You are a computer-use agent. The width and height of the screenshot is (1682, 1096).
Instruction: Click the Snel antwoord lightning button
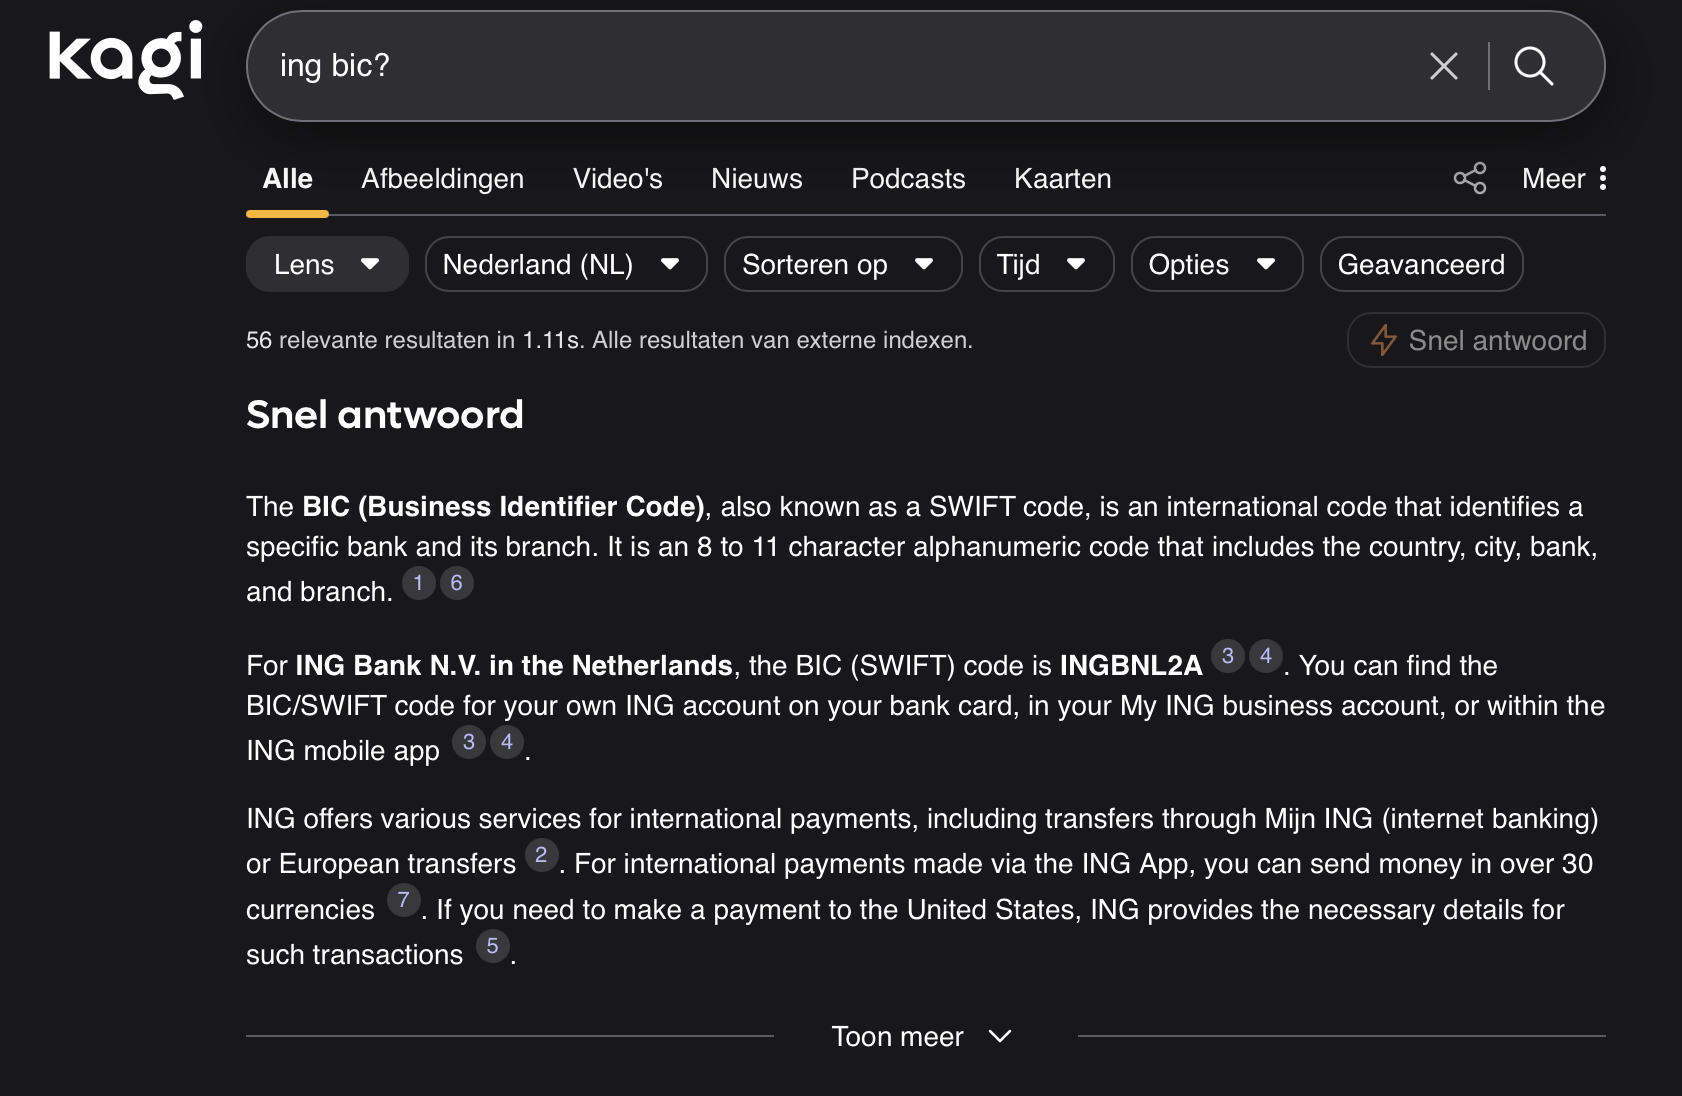point(1476,340)
